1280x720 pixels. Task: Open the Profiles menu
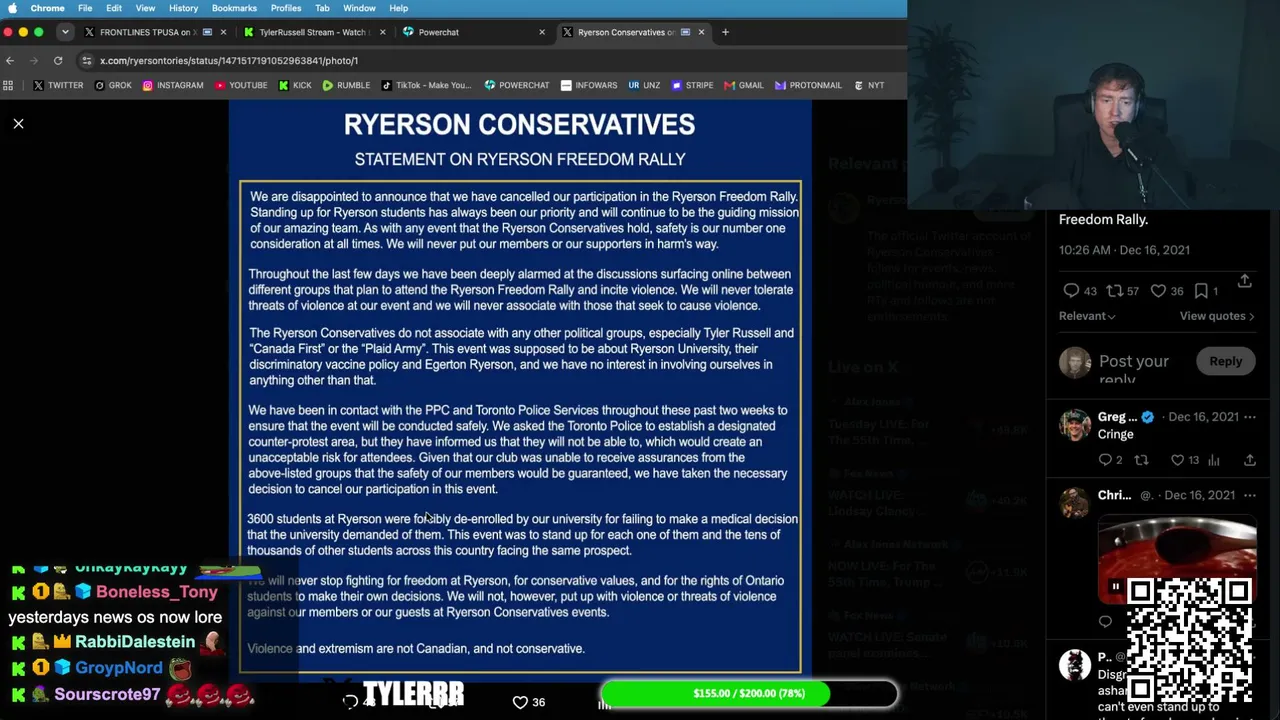point(286,8)
